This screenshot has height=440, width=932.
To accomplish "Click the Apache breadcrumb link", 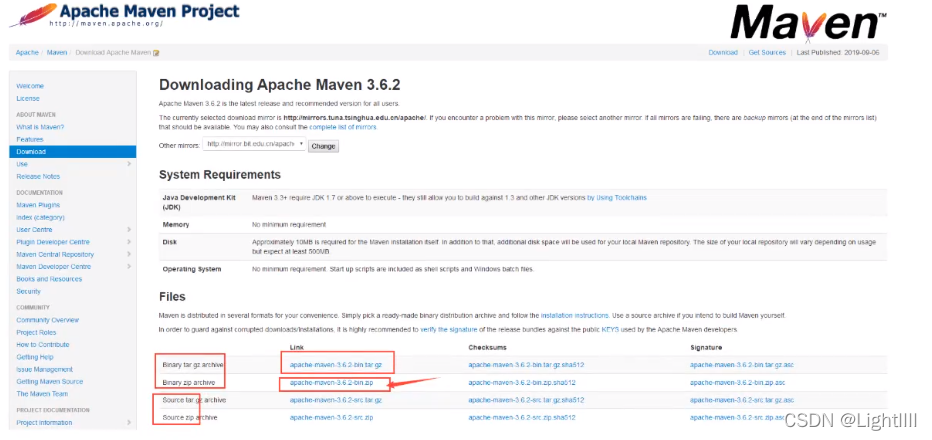I will click(27, 53).
